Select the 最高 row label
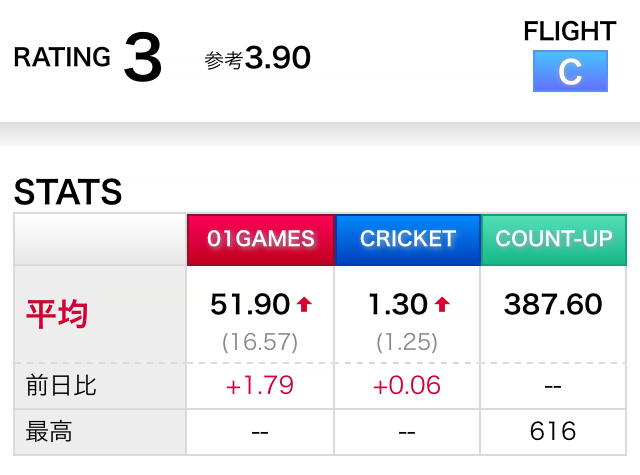This screenshot has width=640, height=475. click(x=49, y=432)
